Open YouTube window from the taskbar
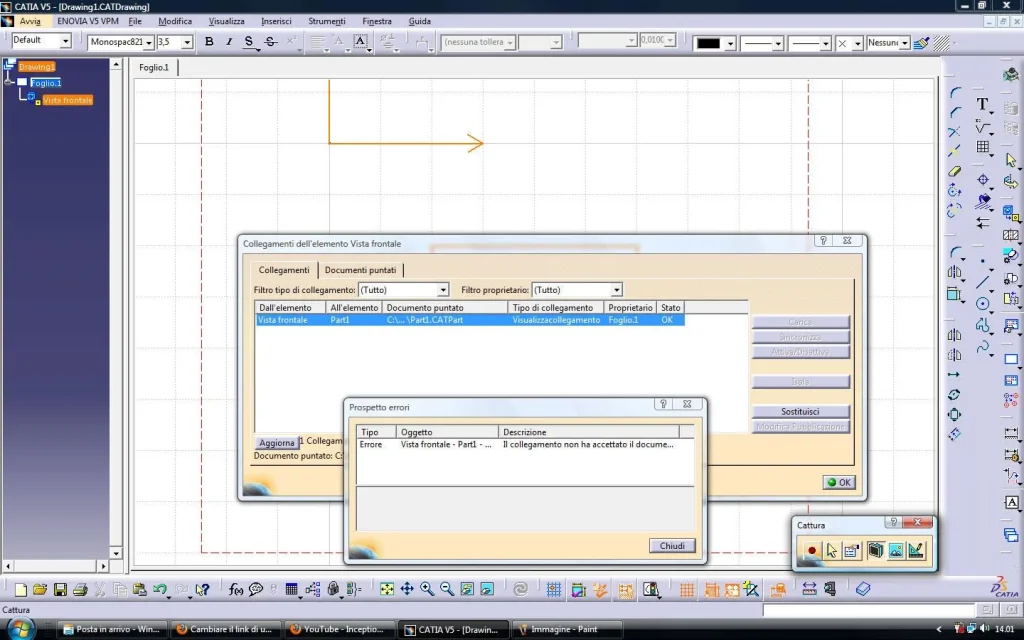 point(340,630)
